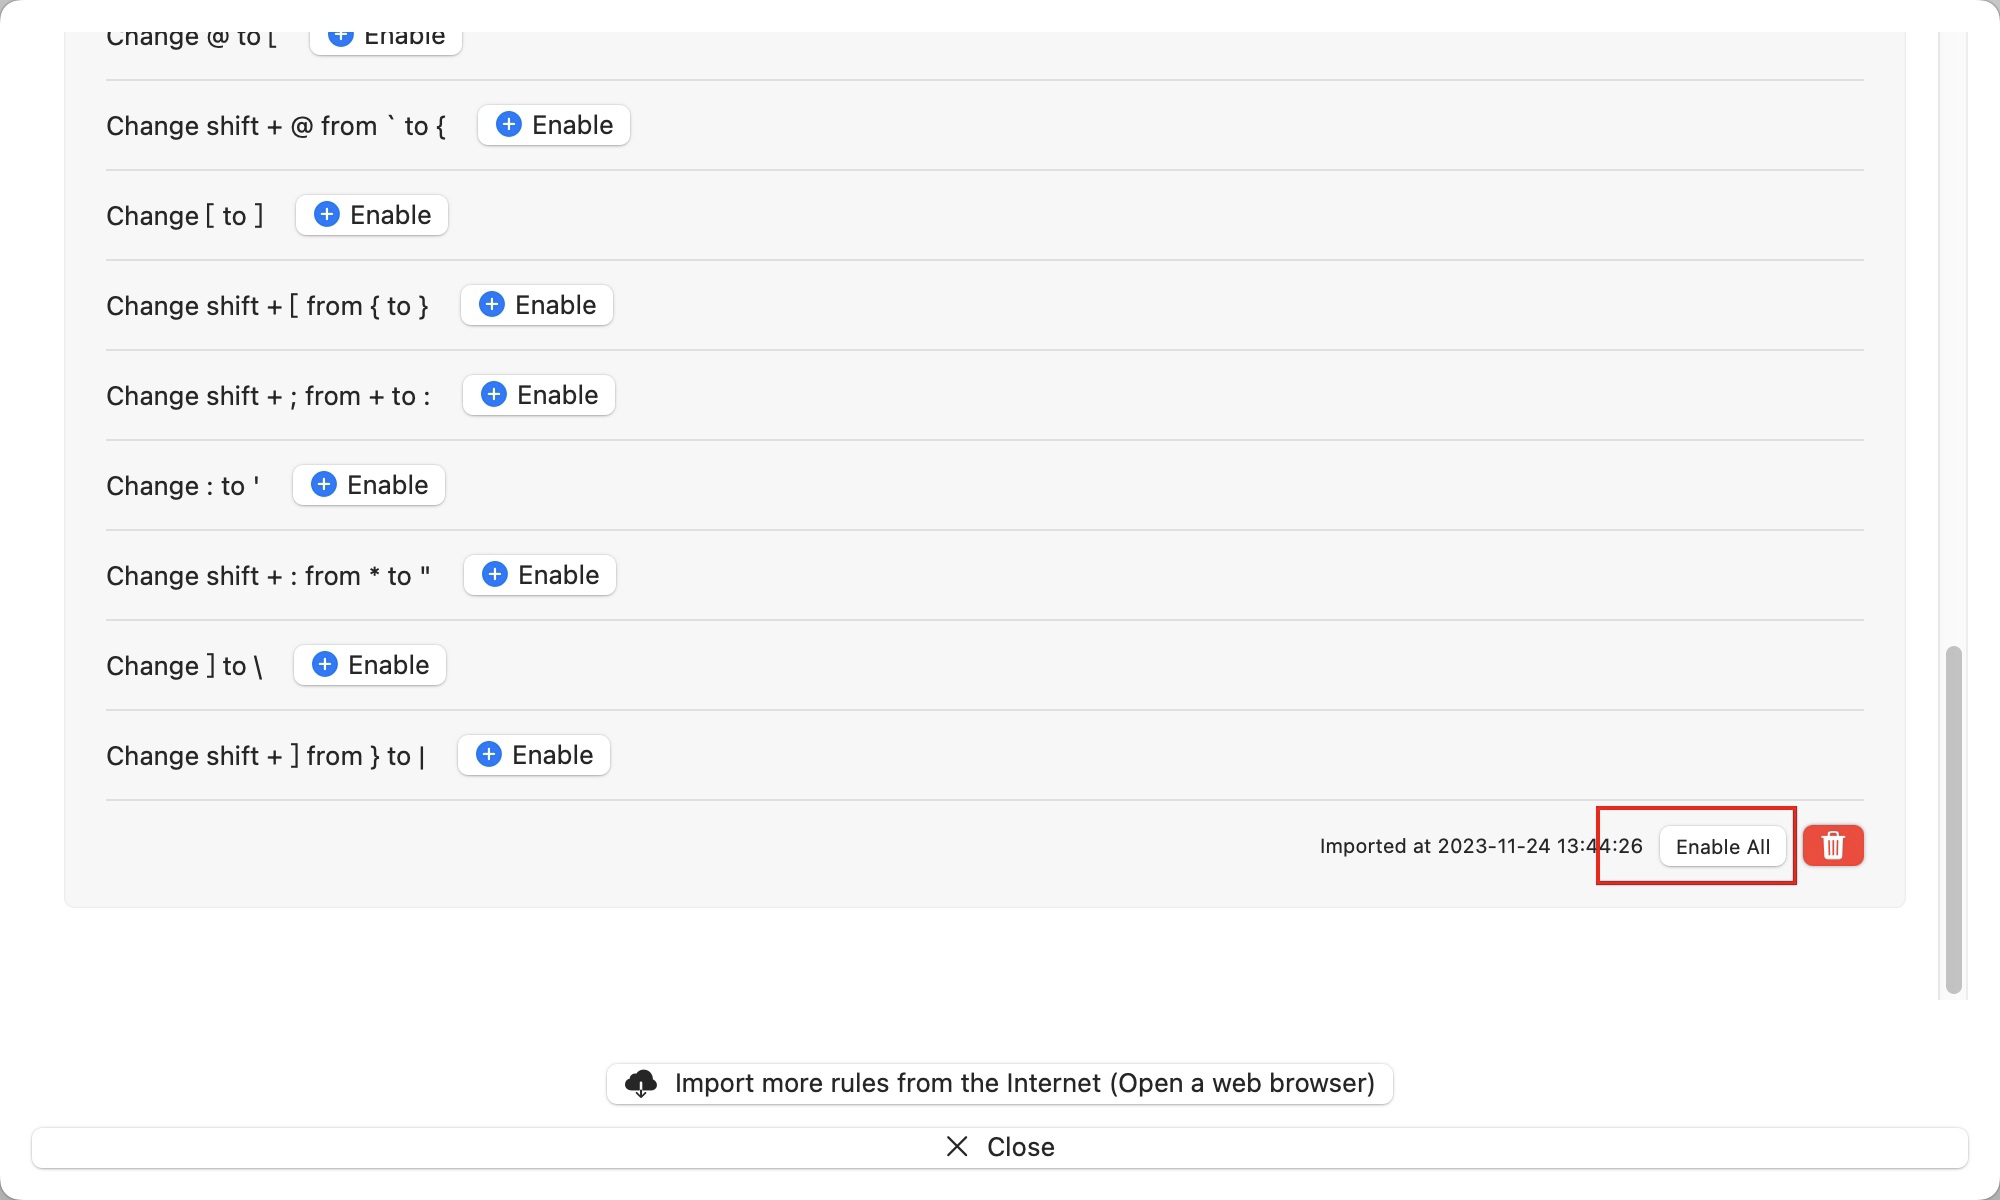The height and width of the screenshot is (1200, 2000).
Task: Click the cloud download import icon
Action: coord(641,1083)
